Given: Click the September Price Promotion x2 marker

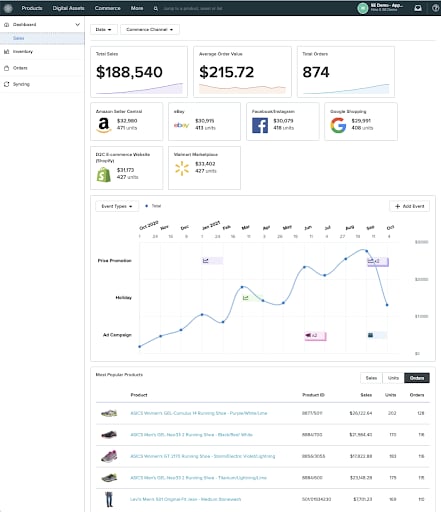Looking at the screenshot, I should 378,261.
